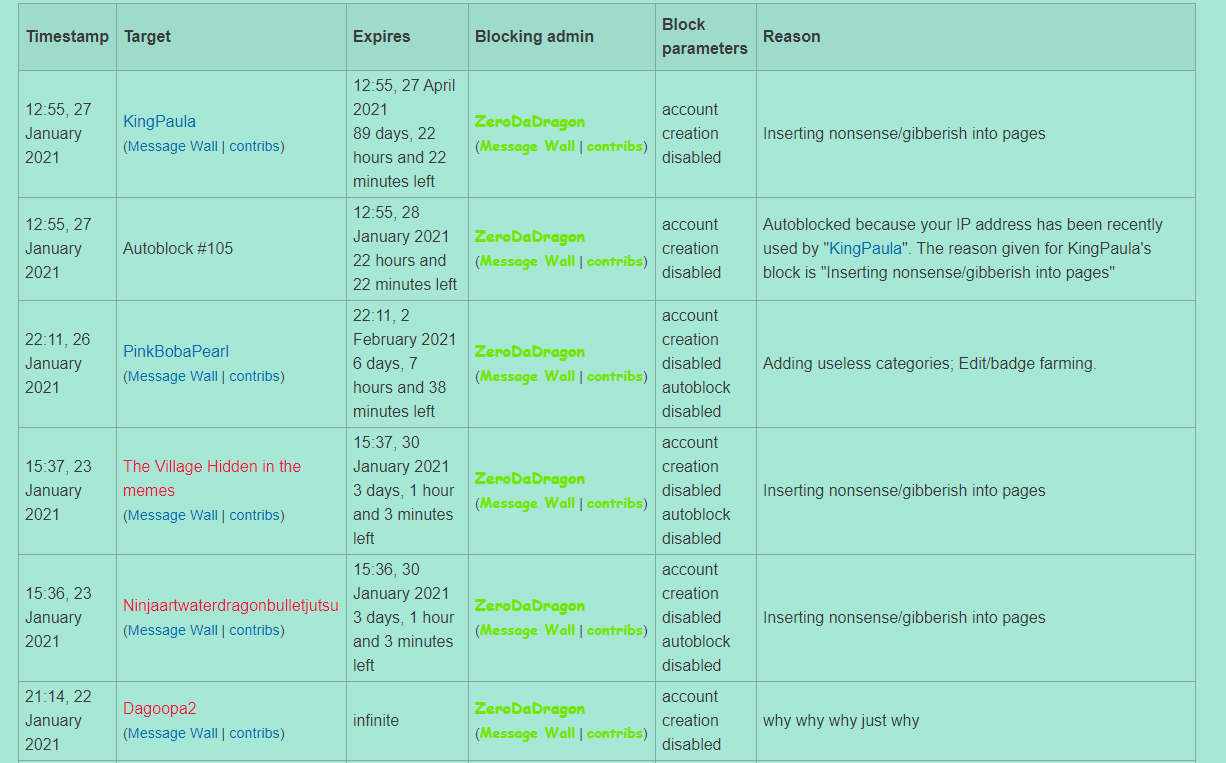Open ZeroDaDragon admin link in KingPaula row
This screenshot has width=1226, height=763.
coord(529,121)
